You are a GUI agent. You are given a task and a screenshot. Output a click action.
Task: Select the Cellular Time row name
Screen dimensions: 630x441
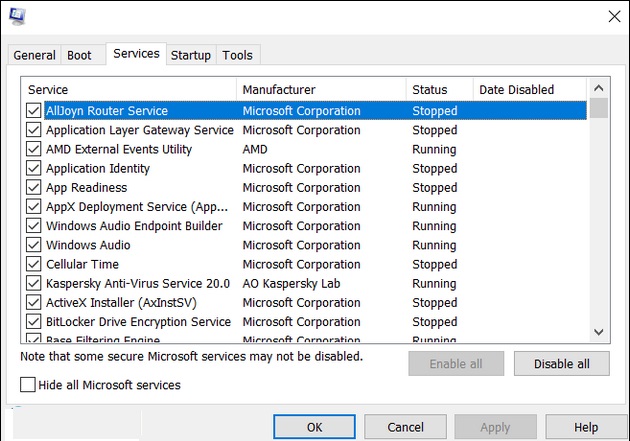coord(82,264)
